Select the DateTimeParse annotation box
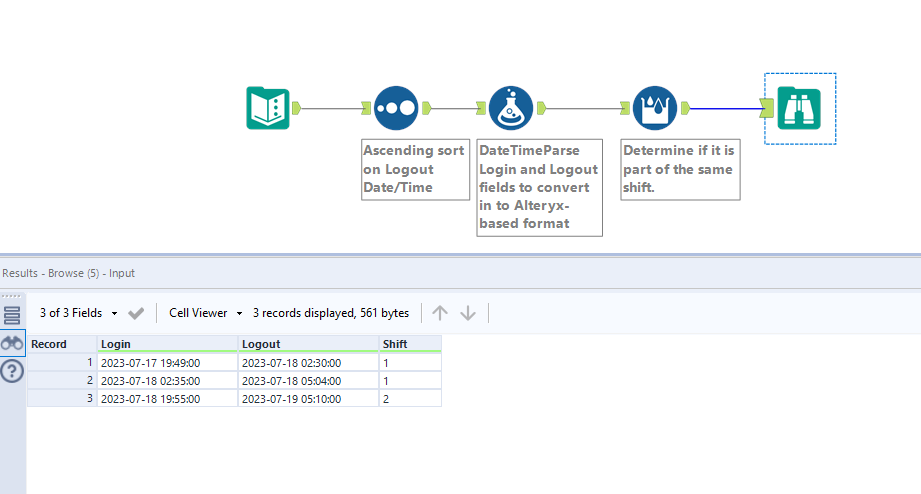 pyautogui.click(x=539, y=187)
